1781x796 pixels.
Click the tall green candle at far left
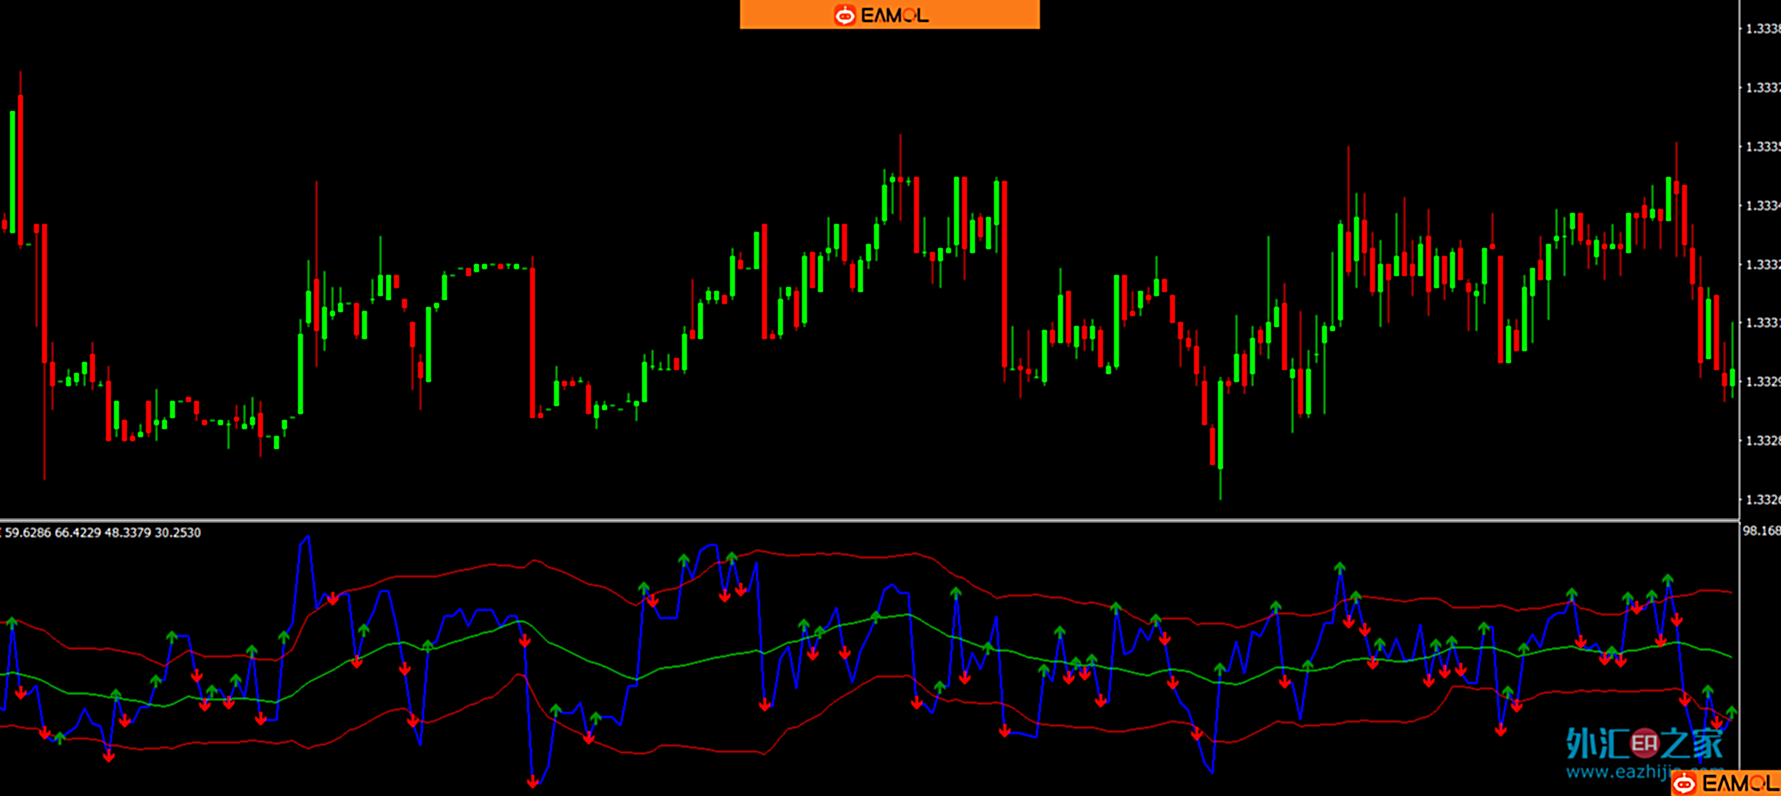(12, 170)
